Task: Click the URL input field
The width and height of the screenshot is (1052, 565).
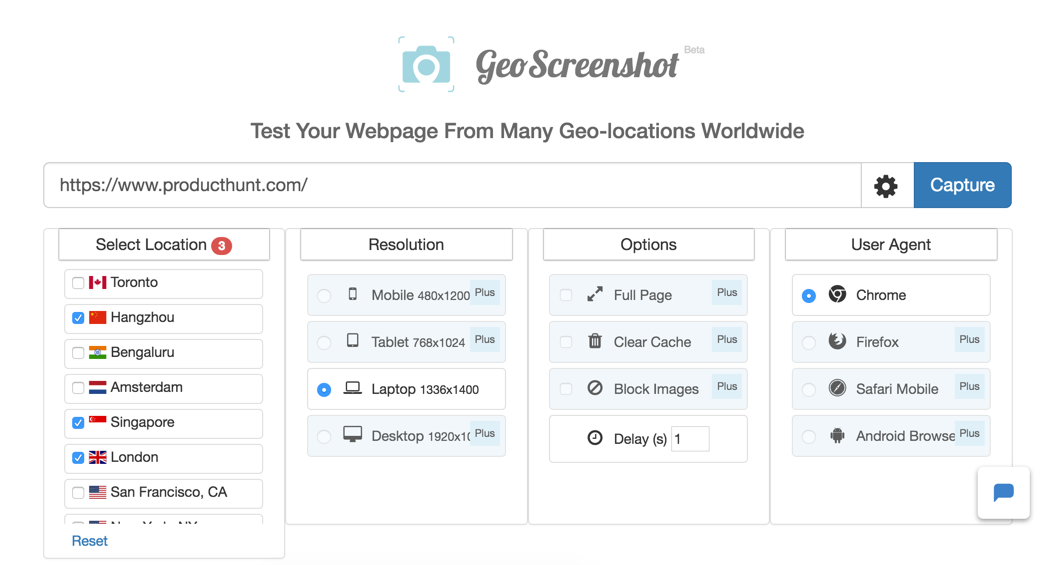Action: (x=452, y=185)
